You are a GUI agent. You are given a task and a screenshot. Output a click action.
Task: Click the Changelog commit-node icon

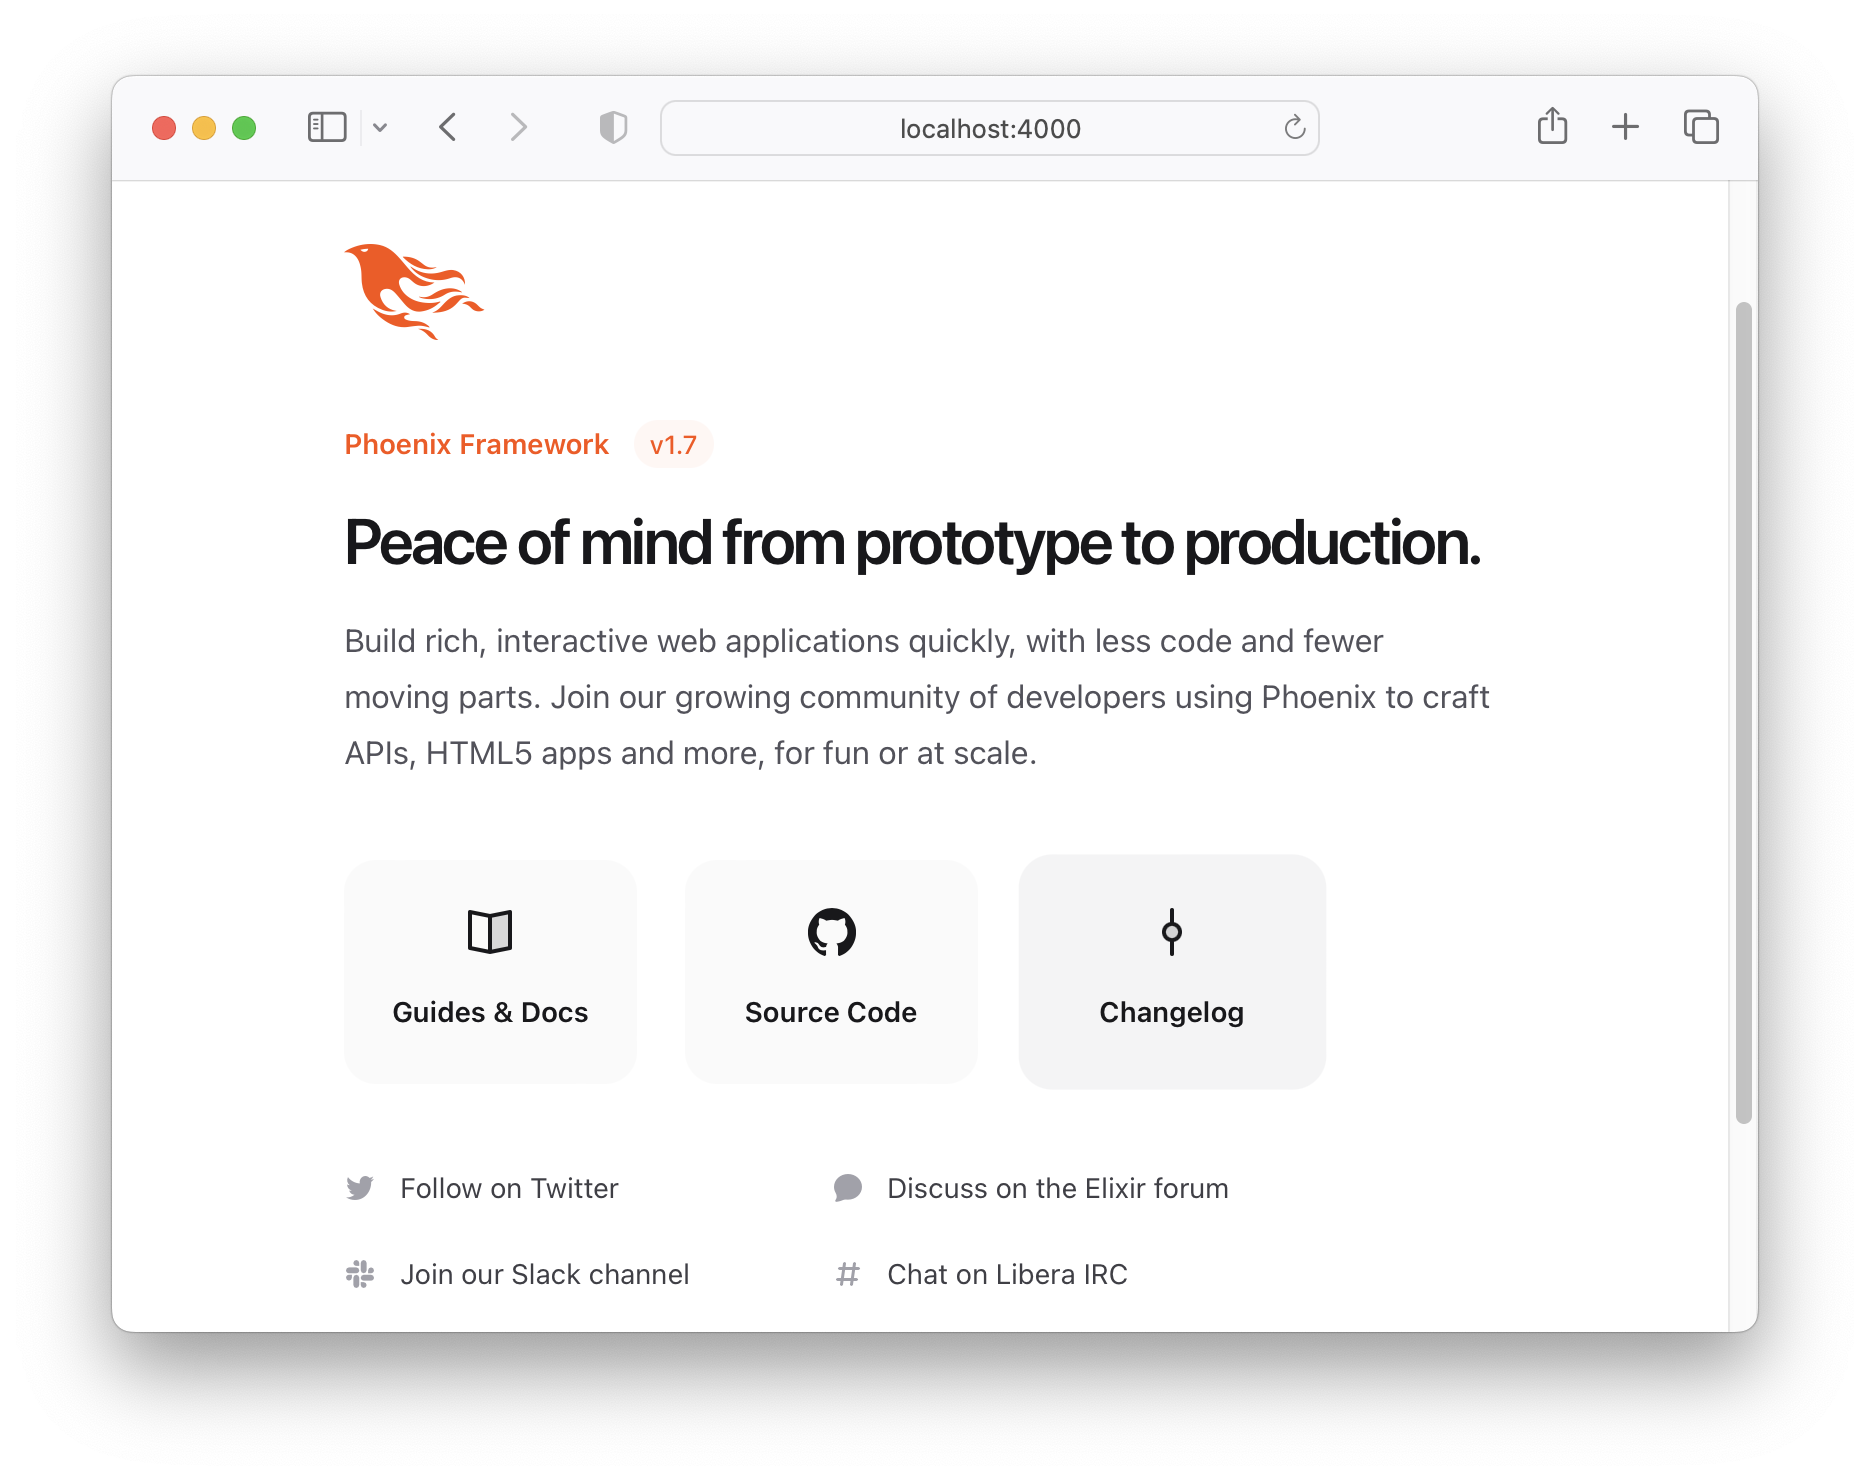1172,932
